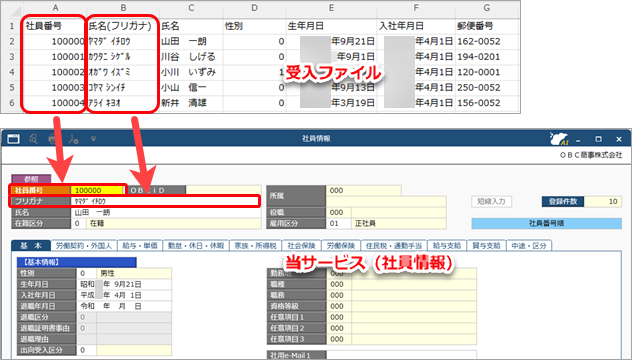
Task: Click cell containing 小川 いずみ
Action: point(191,72)
